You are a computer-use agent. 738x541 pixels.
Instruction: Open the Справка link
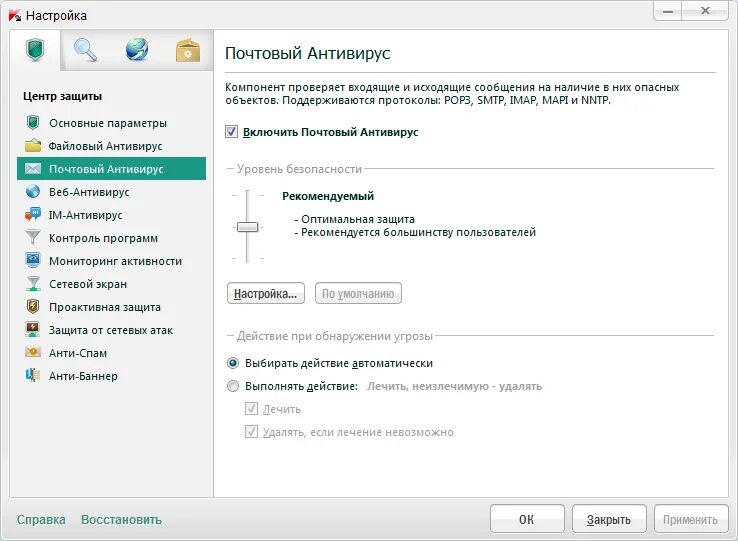coord(41,520)
